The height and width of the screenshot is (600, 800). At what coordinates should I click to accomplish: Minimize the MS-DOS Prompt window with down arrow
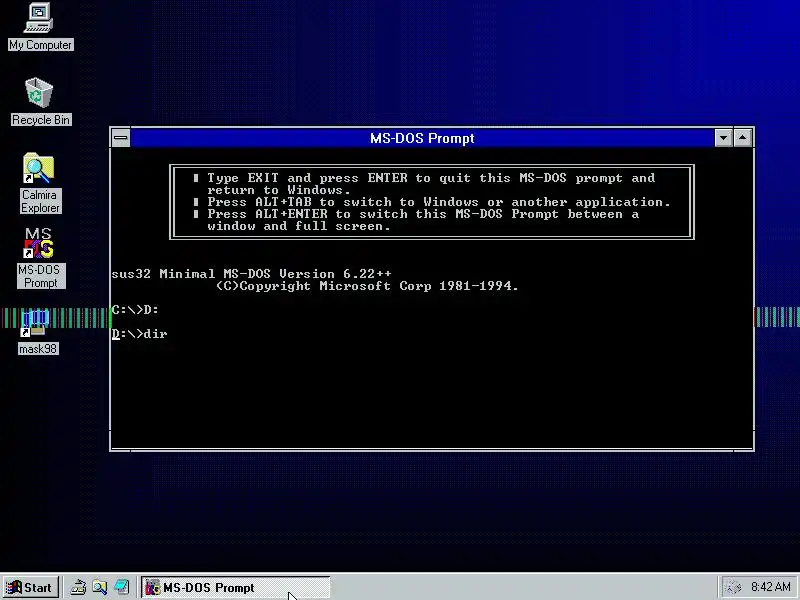pyautogui.click(x=723, y=138)
